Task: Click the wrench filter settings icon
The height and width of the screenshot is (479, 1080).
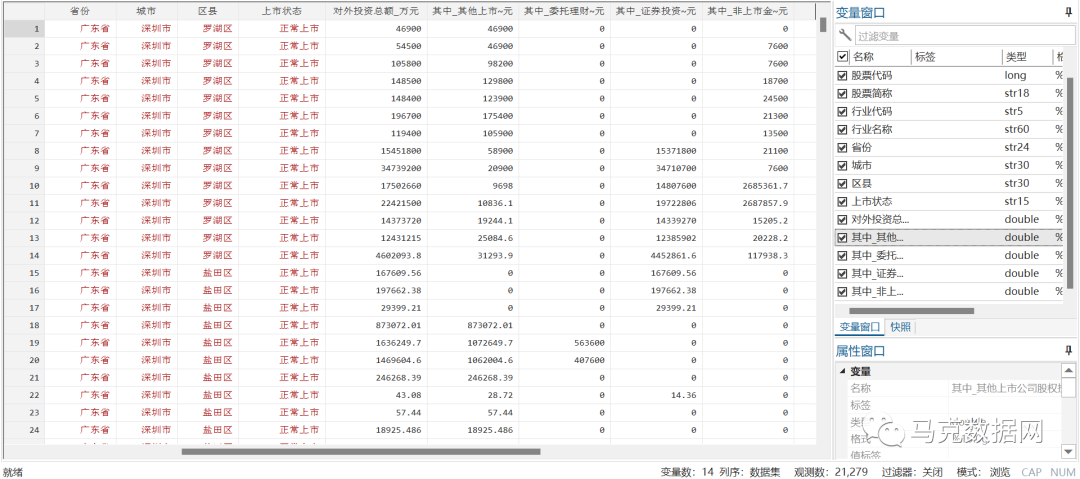Action: point(844,36)
